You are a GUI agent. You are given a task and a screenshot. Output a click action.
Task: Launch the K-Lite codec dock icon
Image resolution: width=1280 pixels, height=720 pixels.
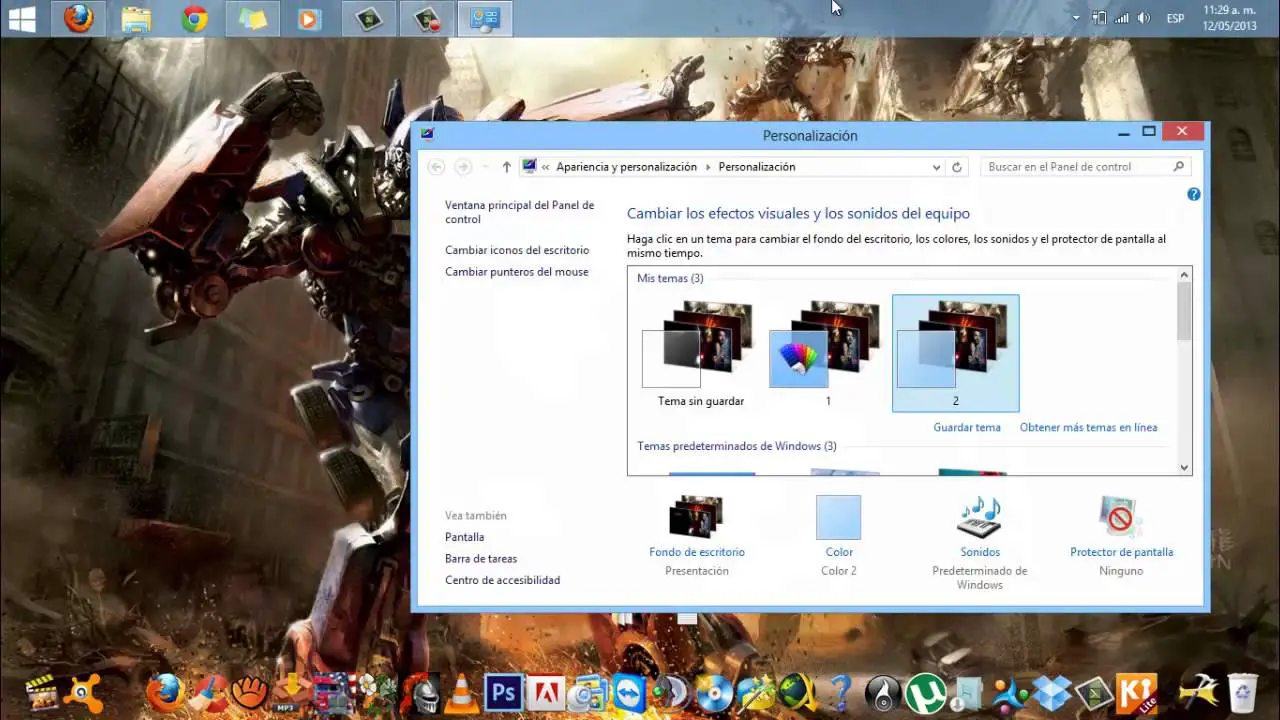1136,693
